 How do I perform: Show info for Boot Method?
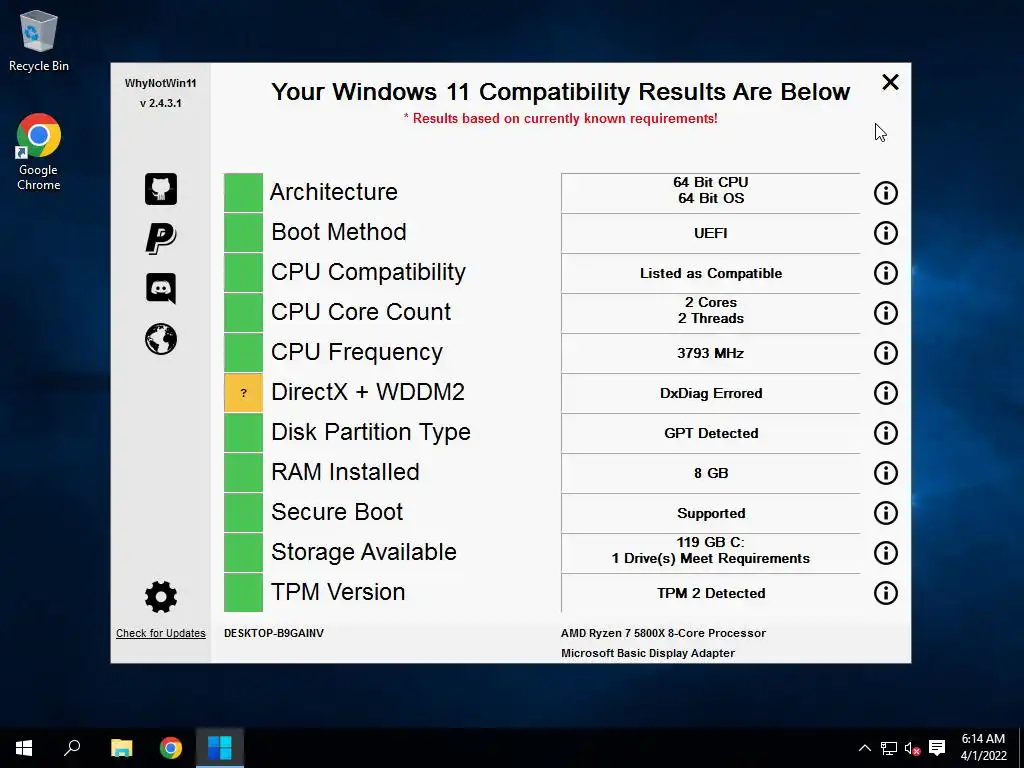click(886, 233)
